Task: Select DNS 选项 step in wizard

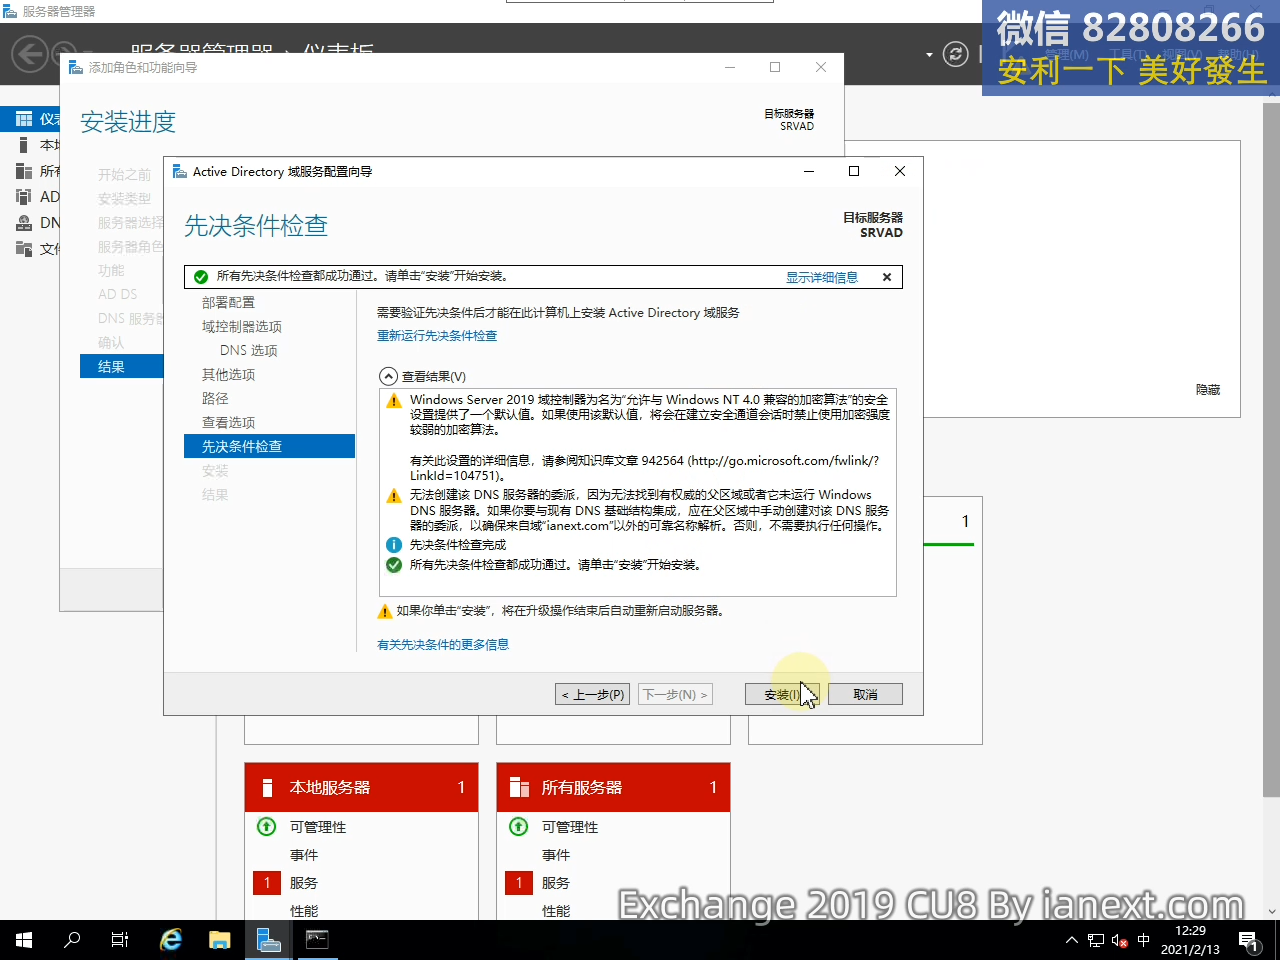Action: [249, 350]
